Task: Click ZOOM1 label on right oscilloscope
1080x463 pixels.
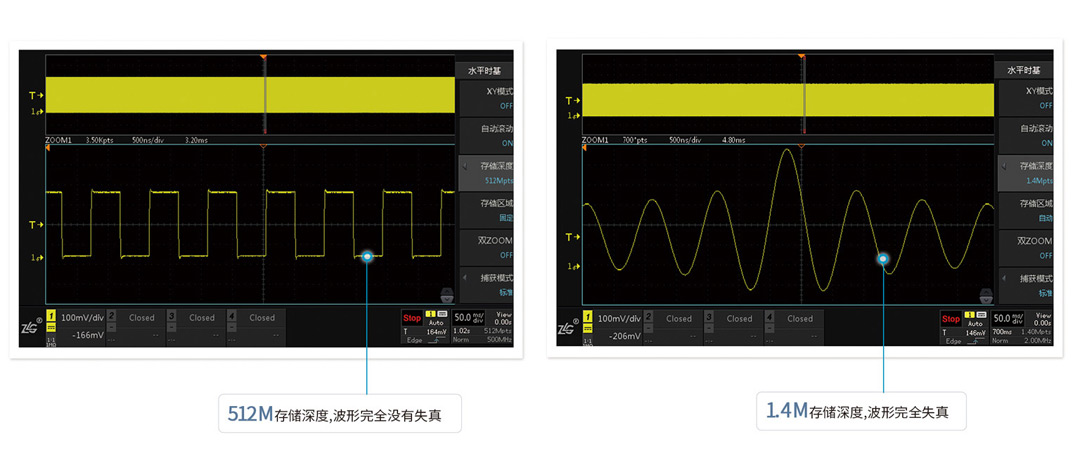Action: click(x=596, y=139)
